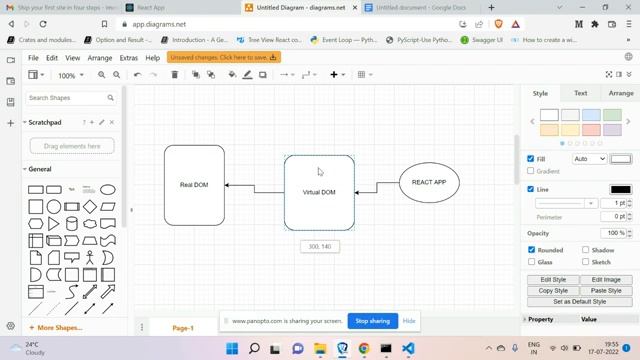Uncheck the Rounded checkbox
This screenshot has height=360, width=640.
[x=531, y=250]
